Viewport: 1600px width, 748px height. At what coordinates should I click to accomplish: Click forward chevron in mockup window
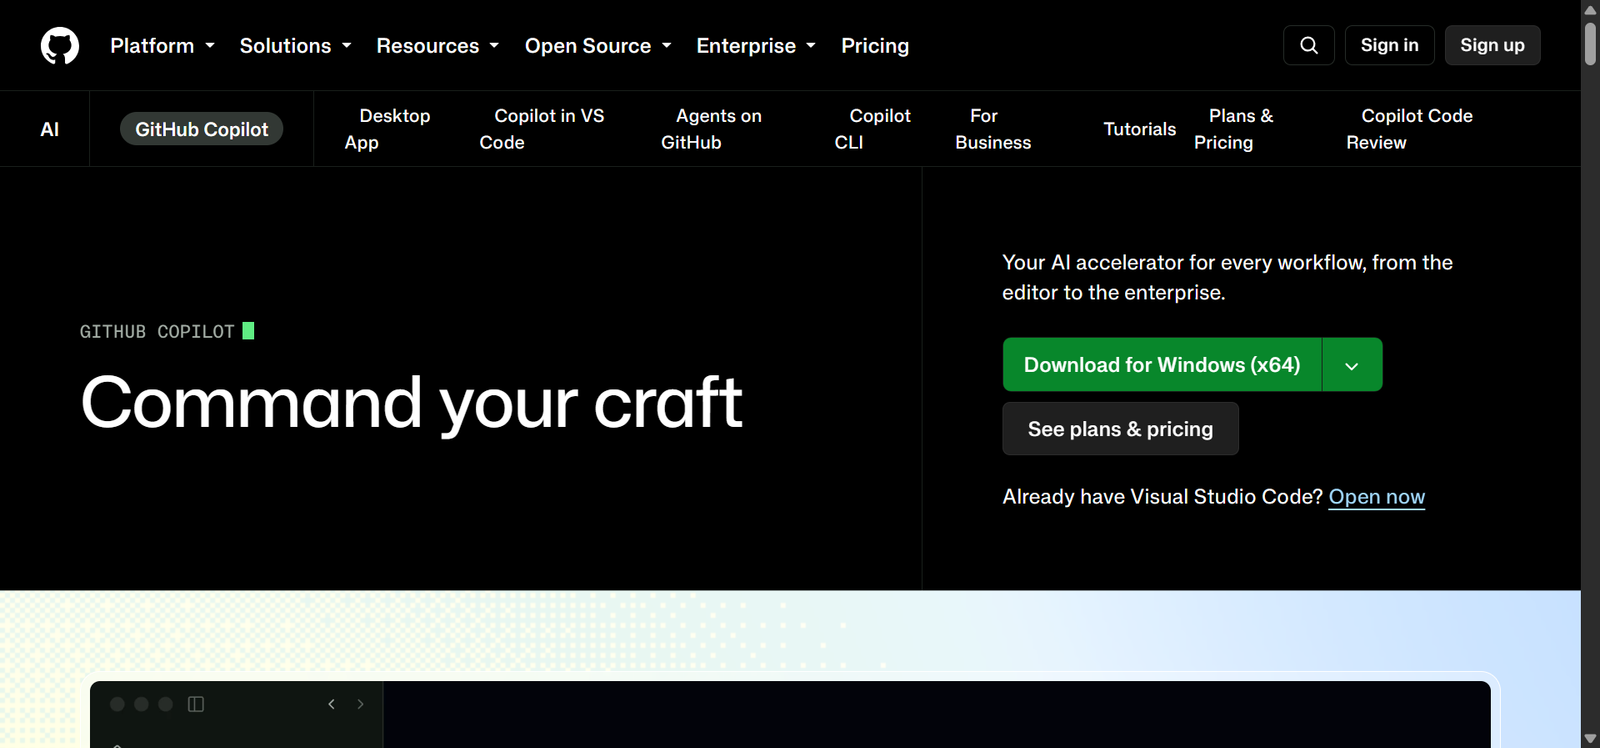pos(360,704)
